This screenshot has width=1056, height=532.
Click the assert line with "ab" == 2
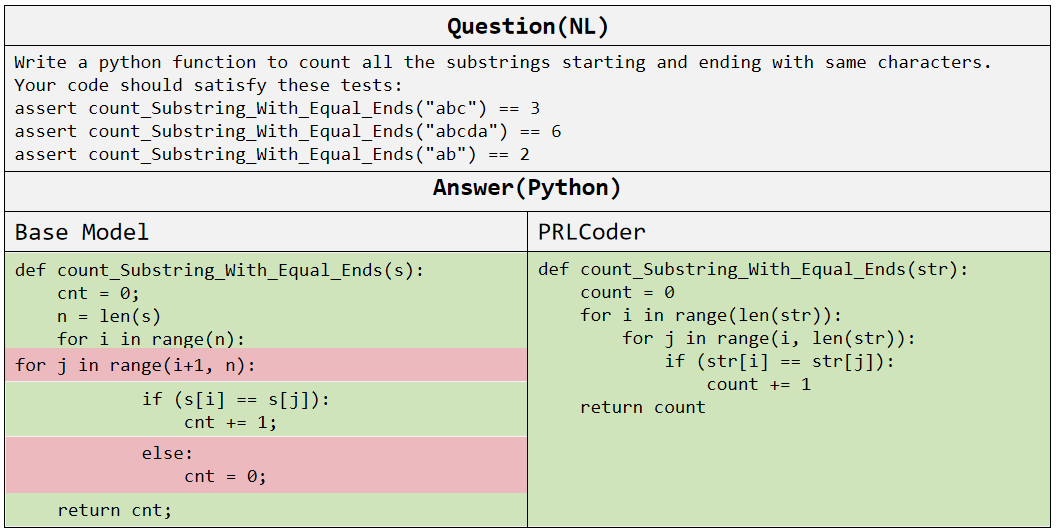point(272,154)
